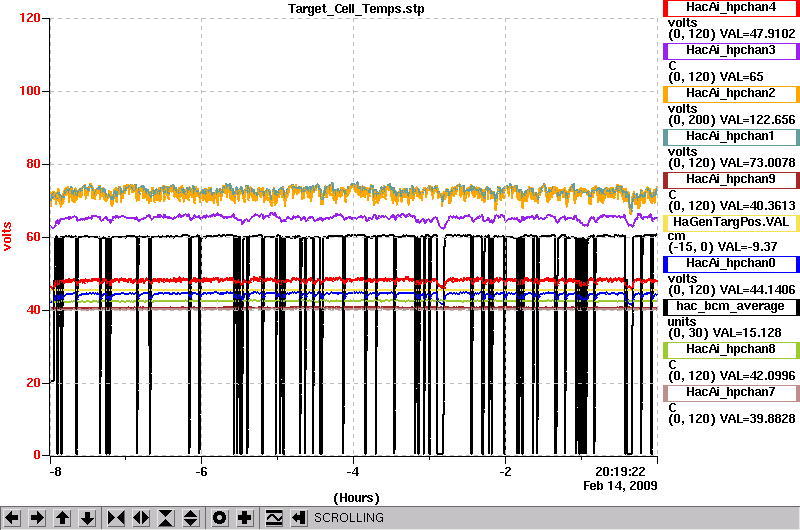Click the 100 Y-axis tick label
The width and height of the screenshot is (800, 530).
pos(30,91)
